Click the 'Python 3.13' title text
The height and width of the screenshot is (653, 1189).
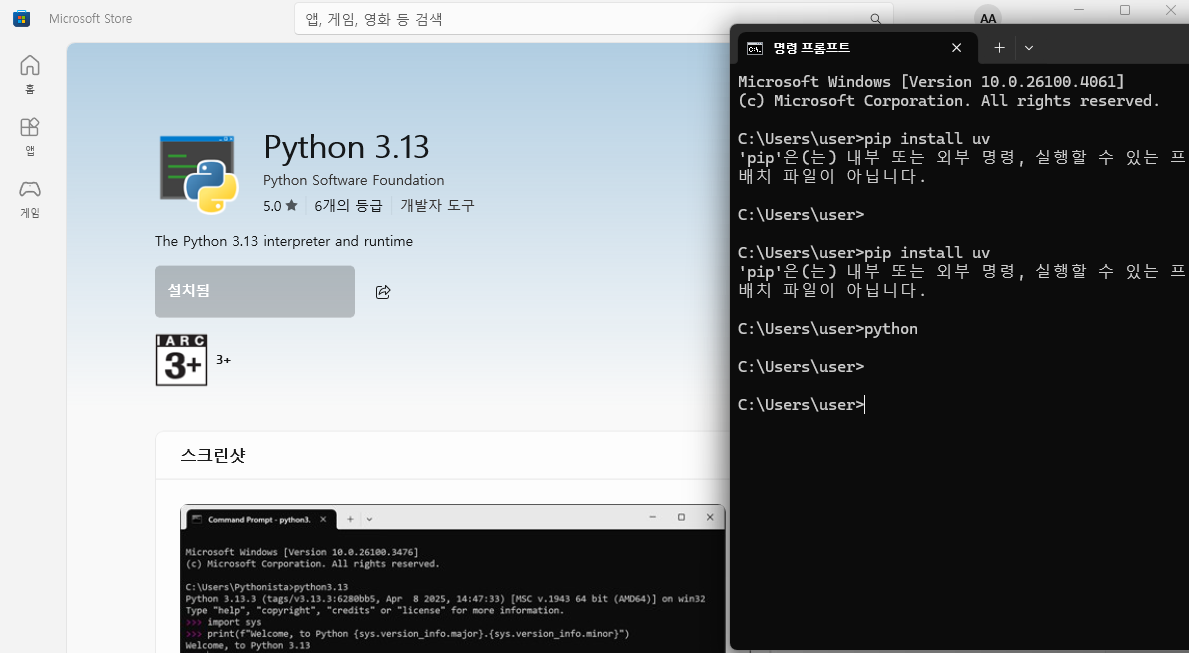(347, 147)
